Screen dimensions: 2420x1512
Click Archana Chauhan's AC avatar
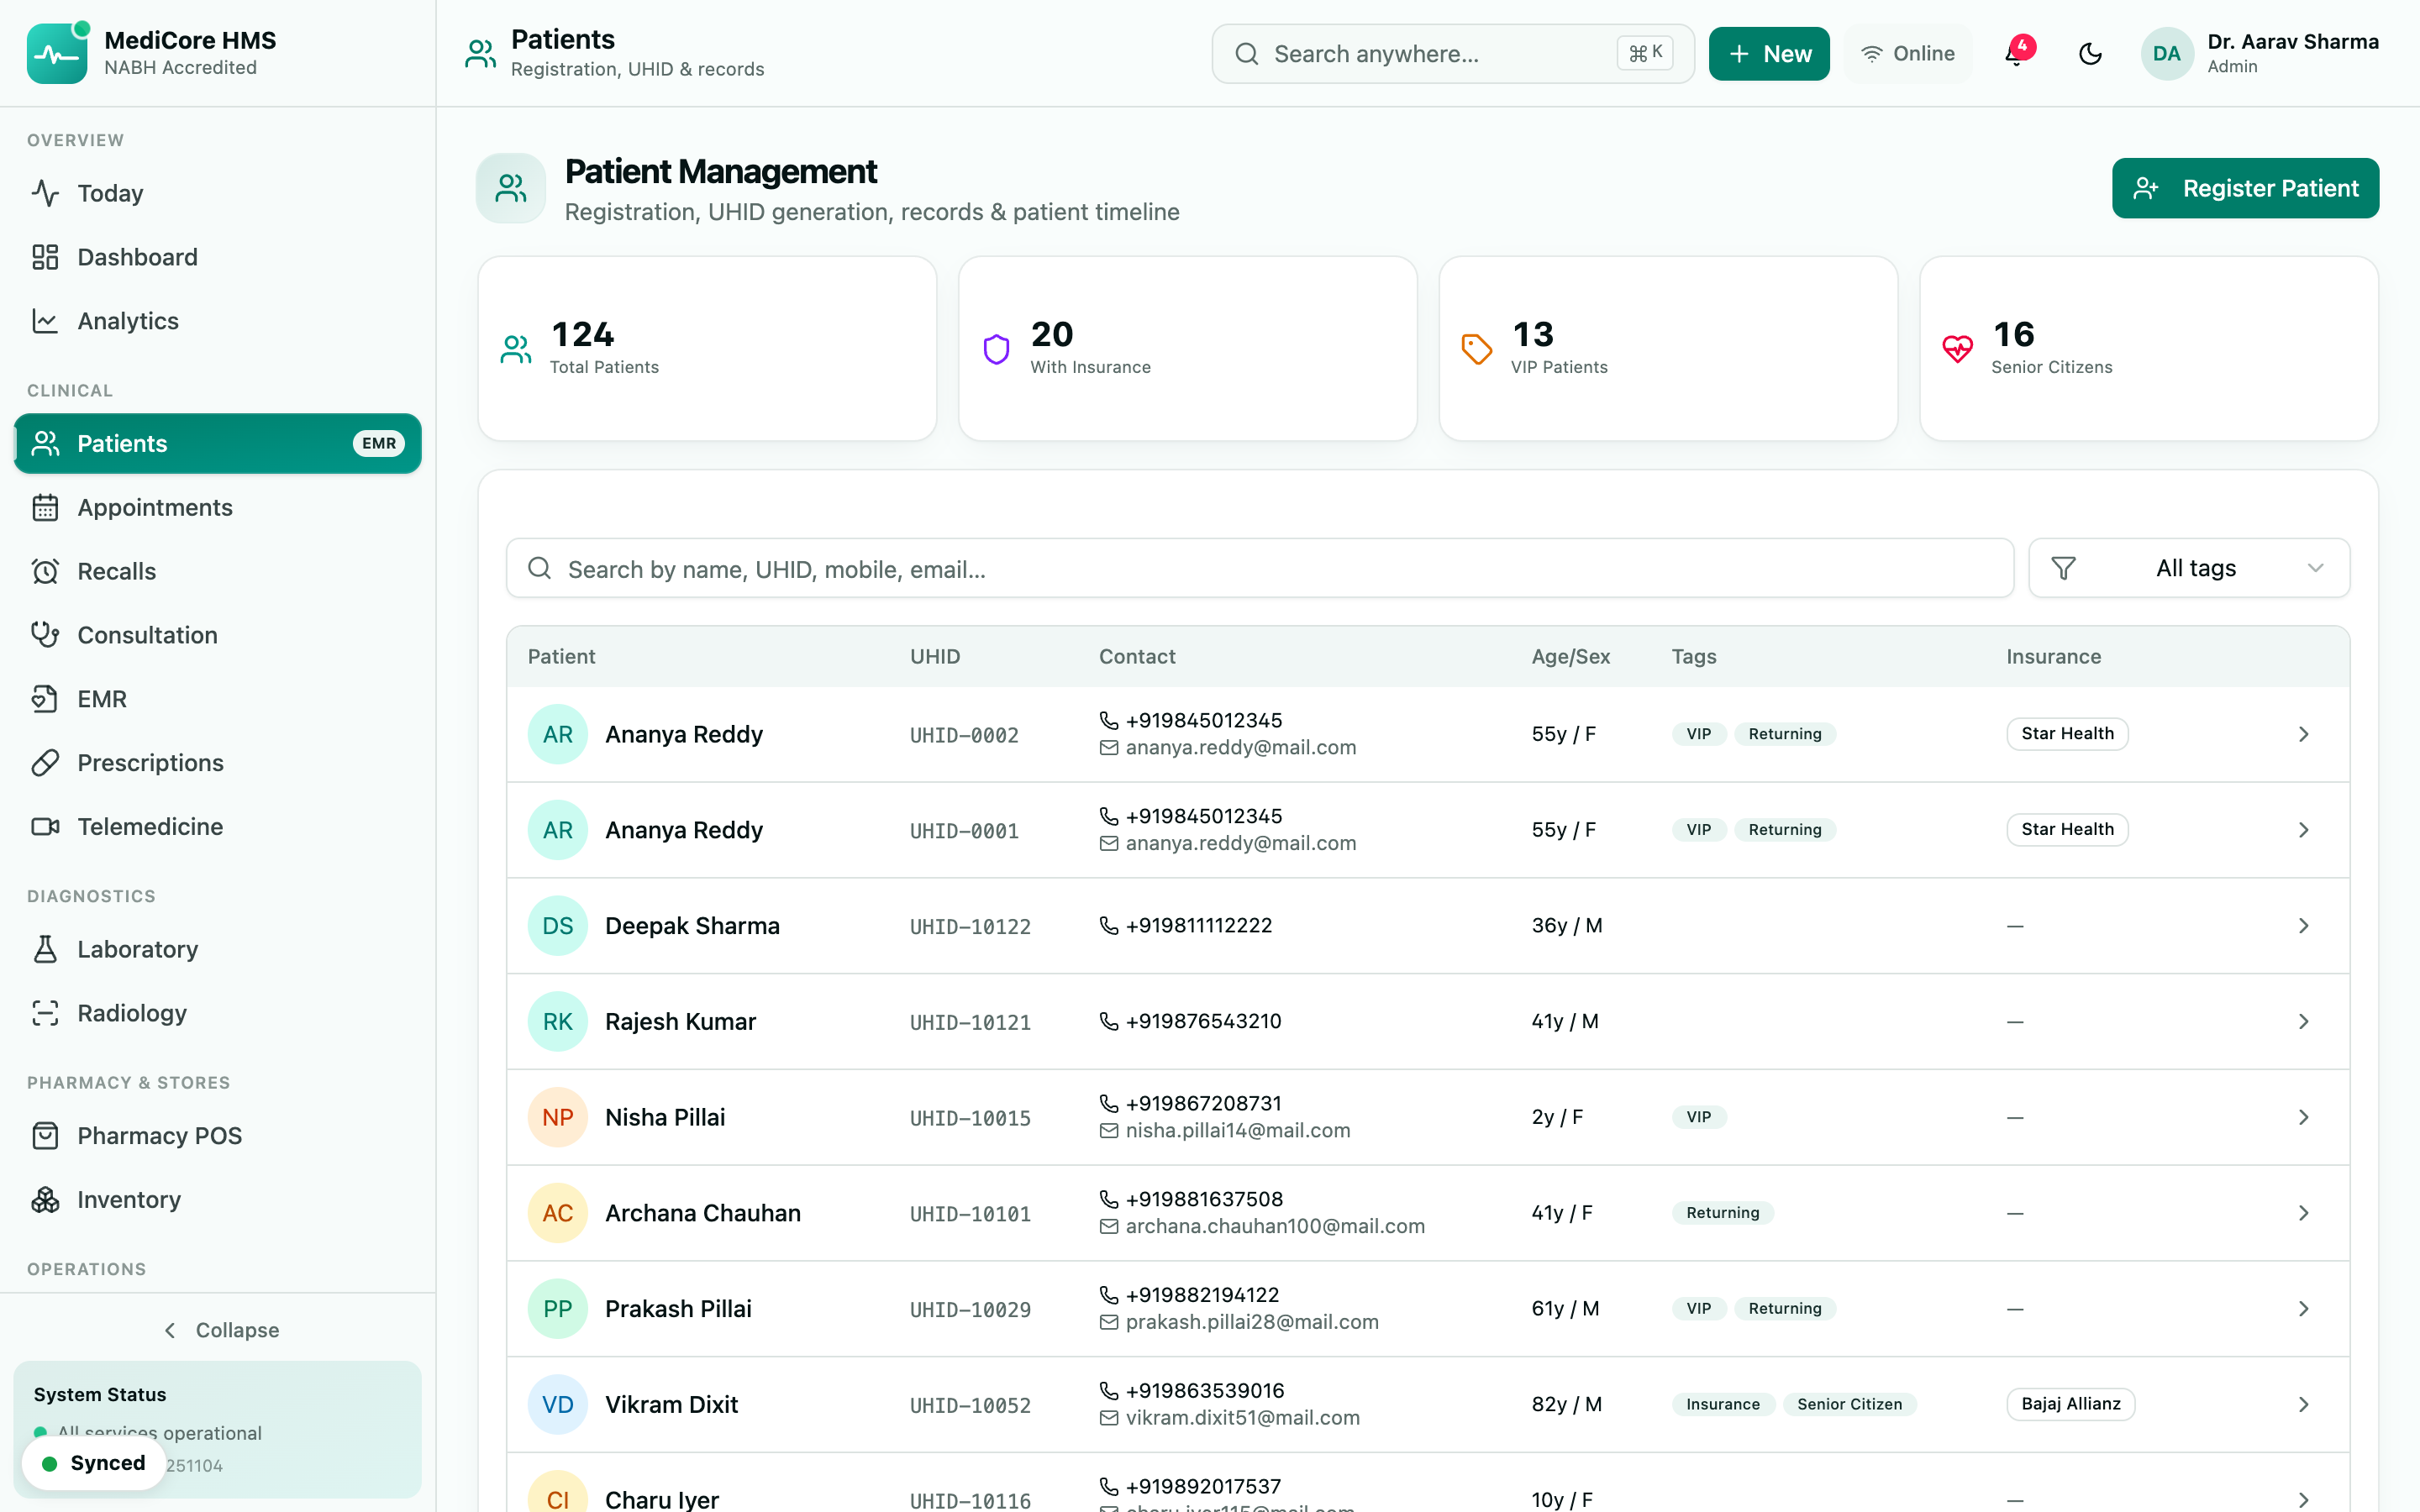click(557, 1213)
